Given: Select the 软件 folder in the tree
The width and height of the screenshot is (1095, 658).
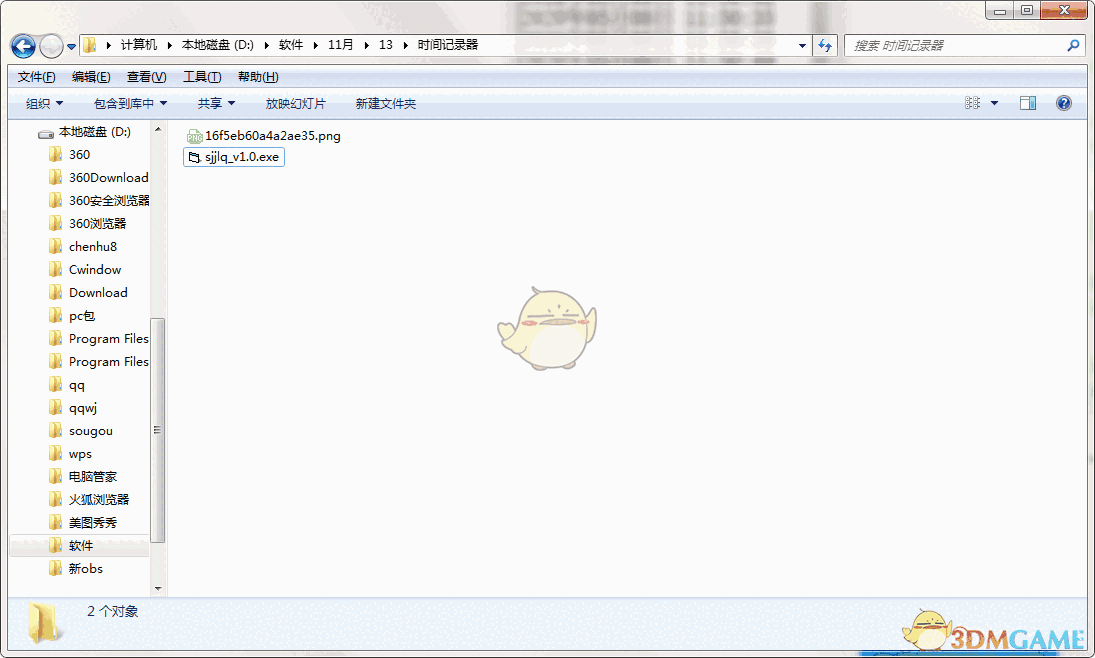Looking at the screenshot, I should tap(80, 546).
